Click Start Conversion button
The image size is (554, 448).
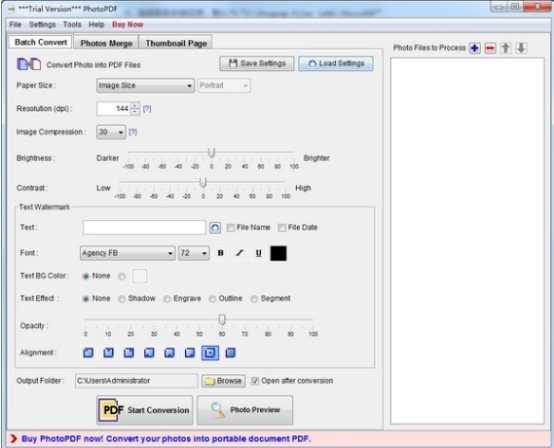(x=145, y=410)
